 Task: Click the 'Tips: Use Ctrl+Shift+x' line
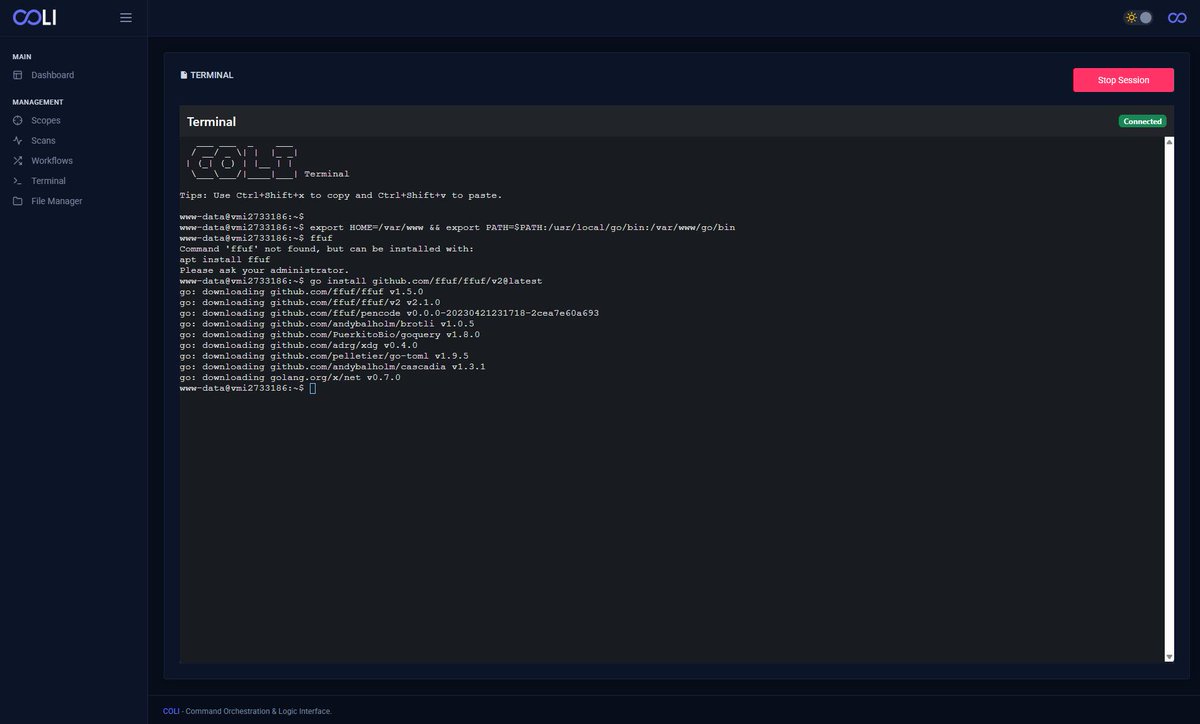pyautogui.click(x=341, y=195)
